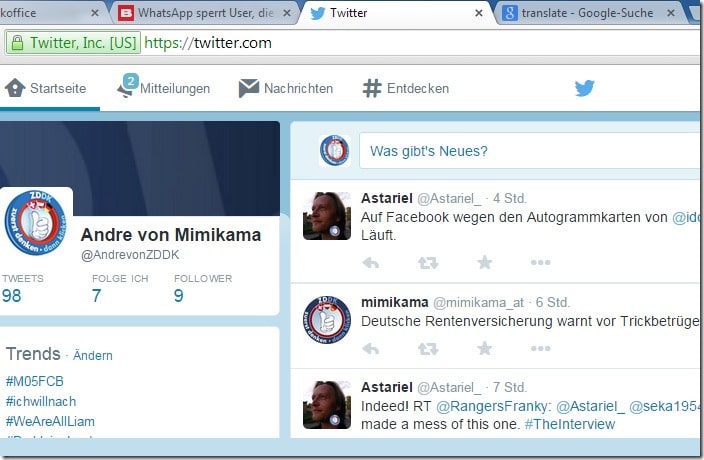
Task: Open @AndrevonZDDK handle link
Action: point(130,255)
